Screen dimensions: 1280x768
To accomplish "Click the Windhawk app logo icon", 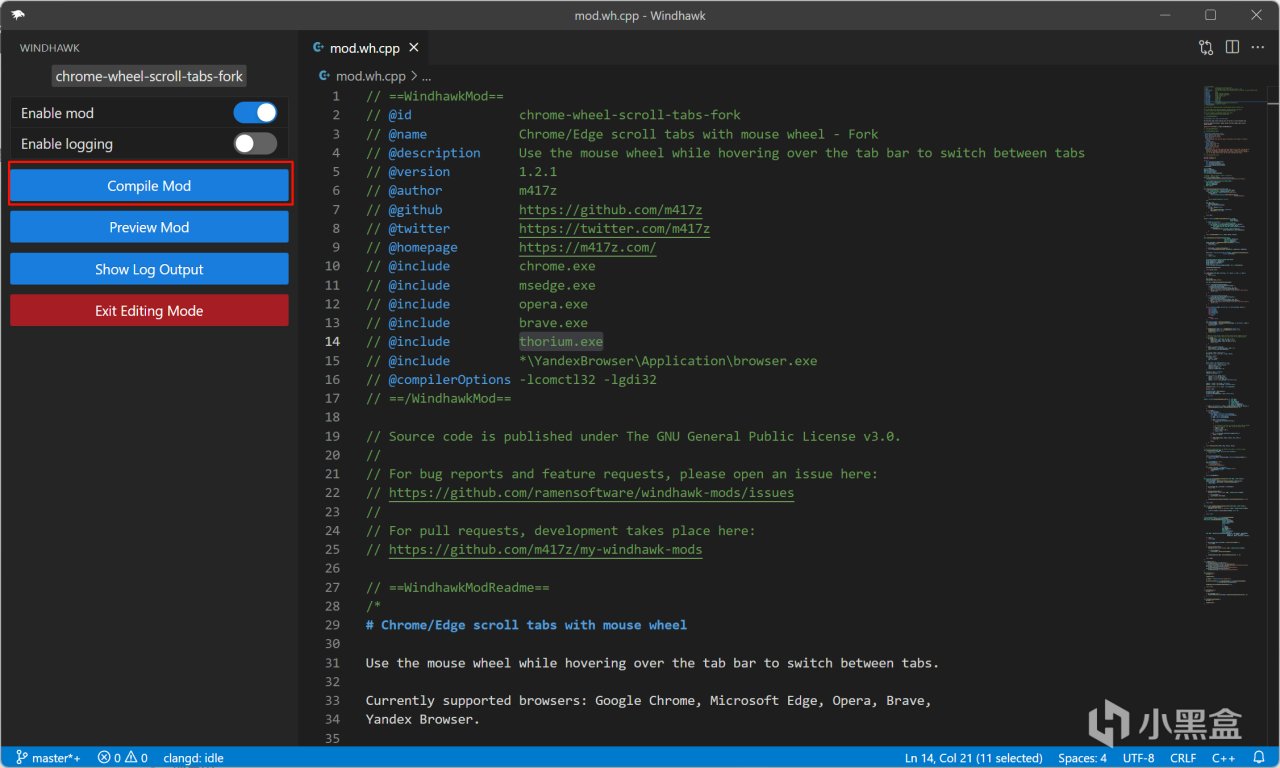I will pos(18,15).
